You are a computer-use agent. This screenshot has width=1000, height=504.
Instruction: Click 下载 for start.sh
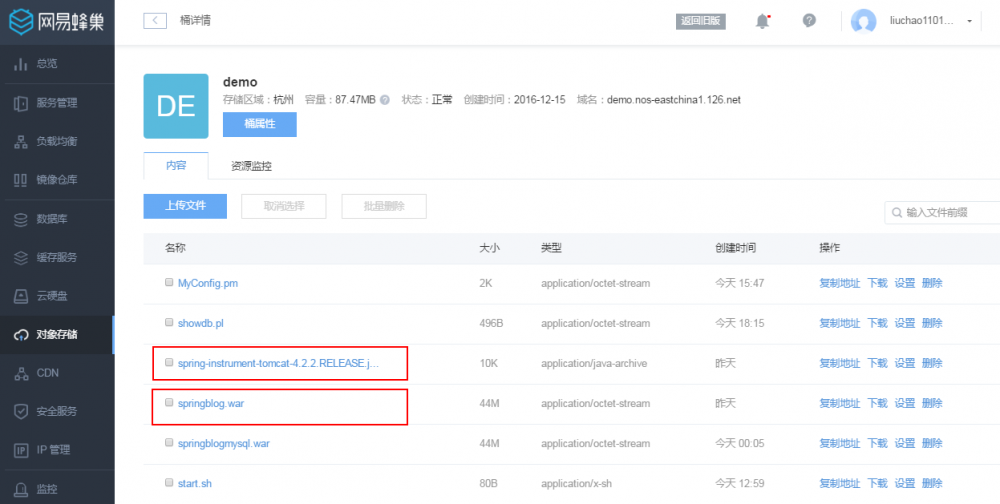pyautogui.click(x=877, y=484)
